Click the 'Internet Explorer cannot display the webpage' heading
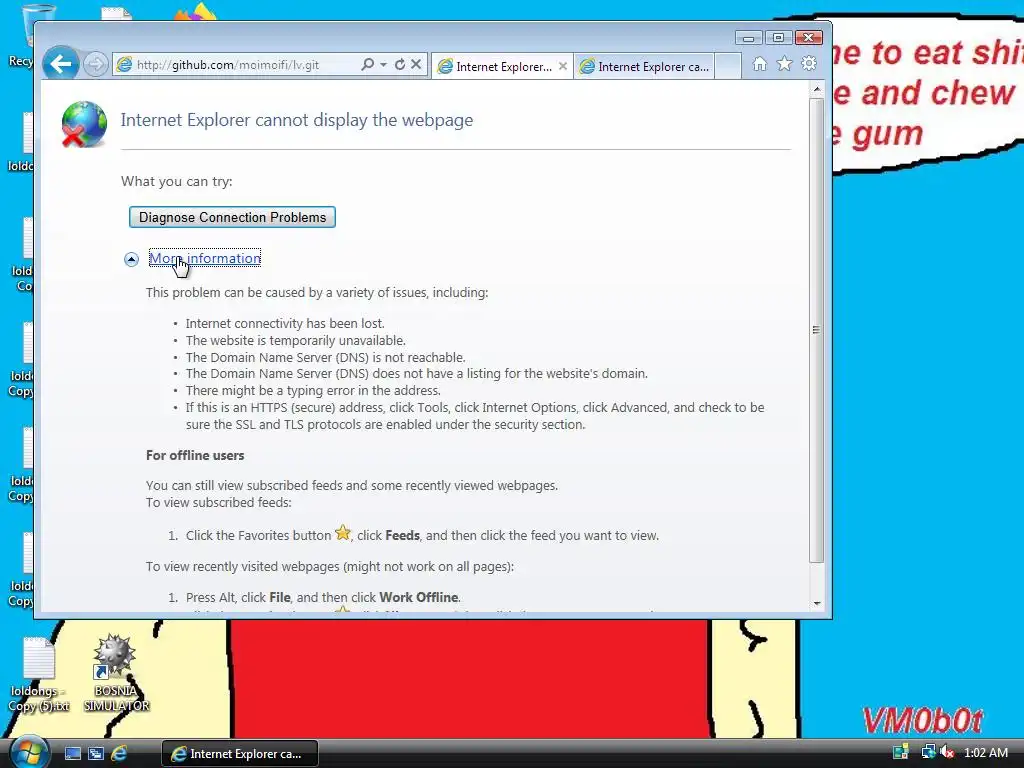This screenshot has height=768, width=1024. point(296,120)
